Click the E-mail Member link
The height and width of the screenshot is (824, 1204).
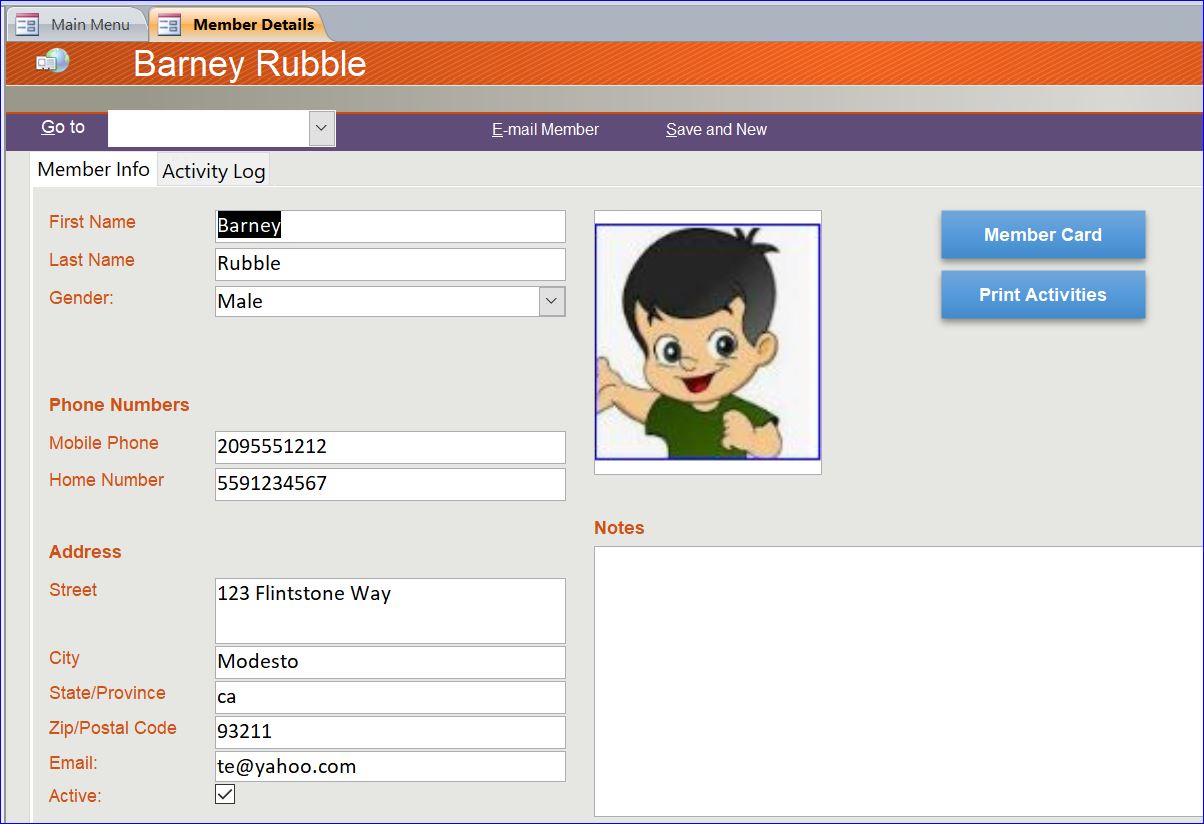point(545,129)
